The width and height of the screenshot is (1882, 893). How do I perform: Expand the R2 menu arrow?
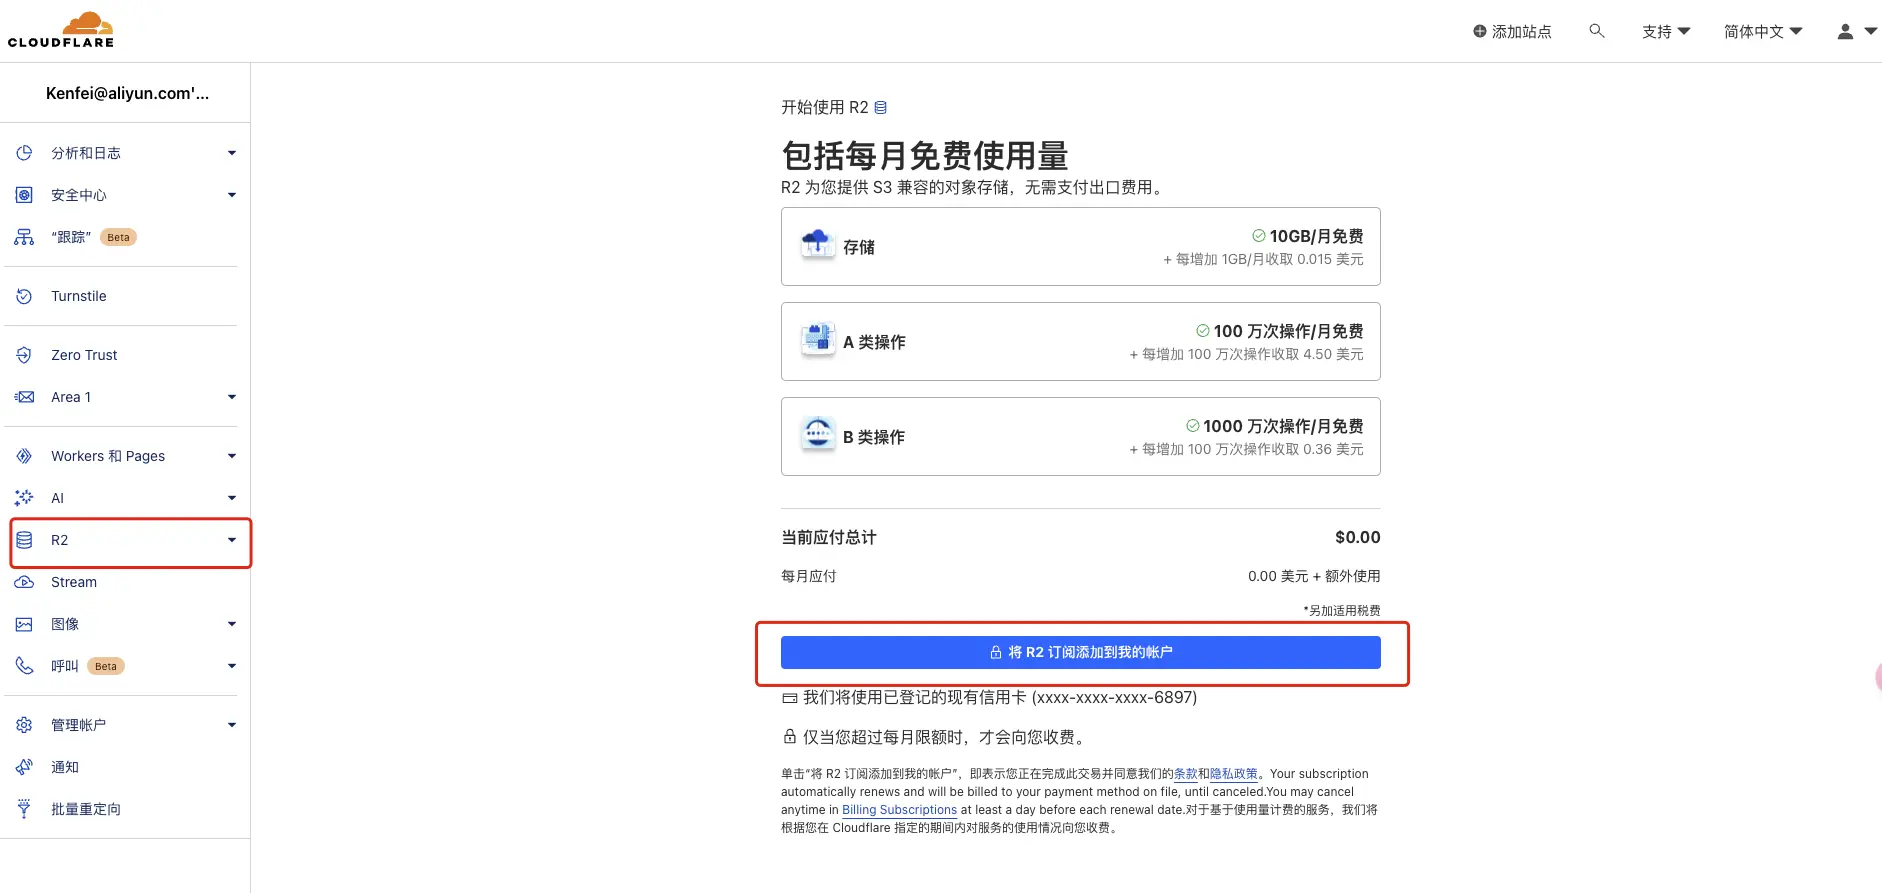[x=232, y=540]
